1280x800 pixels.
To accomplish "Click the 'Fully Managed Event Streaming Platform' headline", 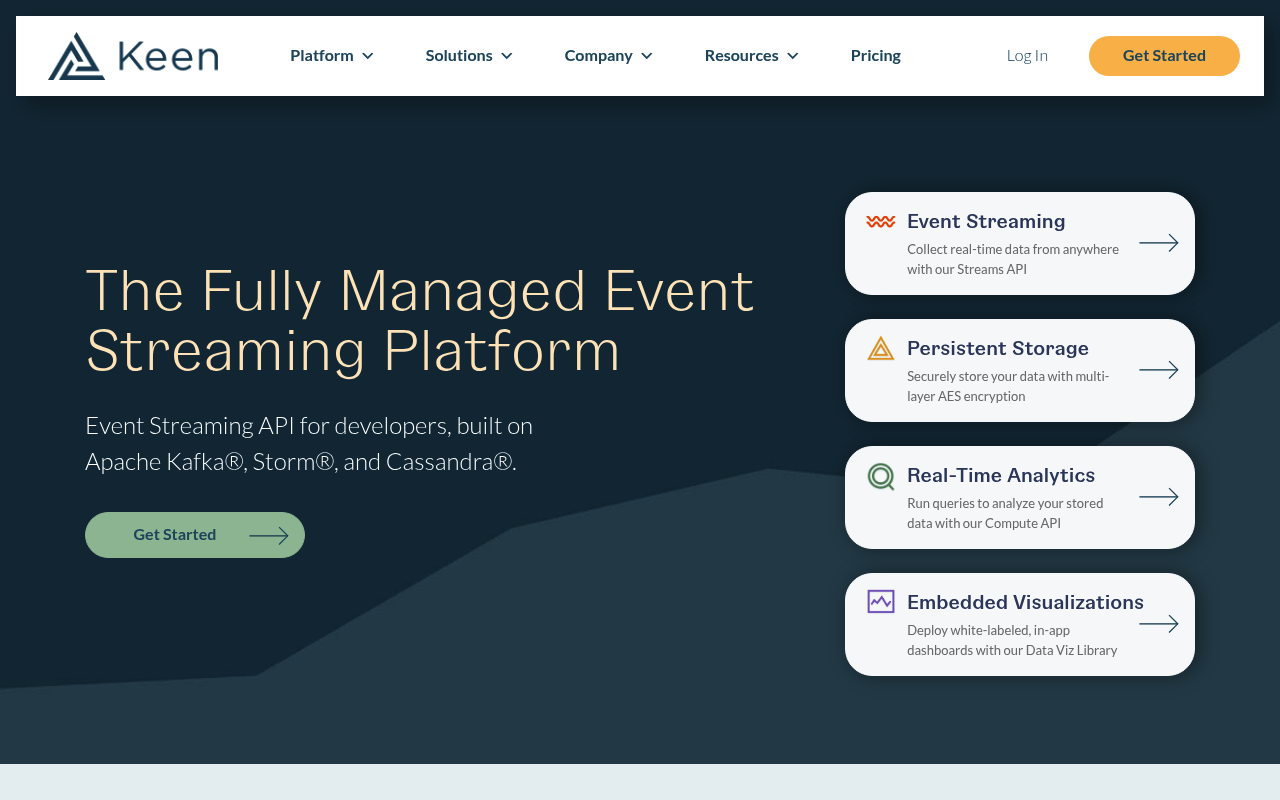I will 420,320.
